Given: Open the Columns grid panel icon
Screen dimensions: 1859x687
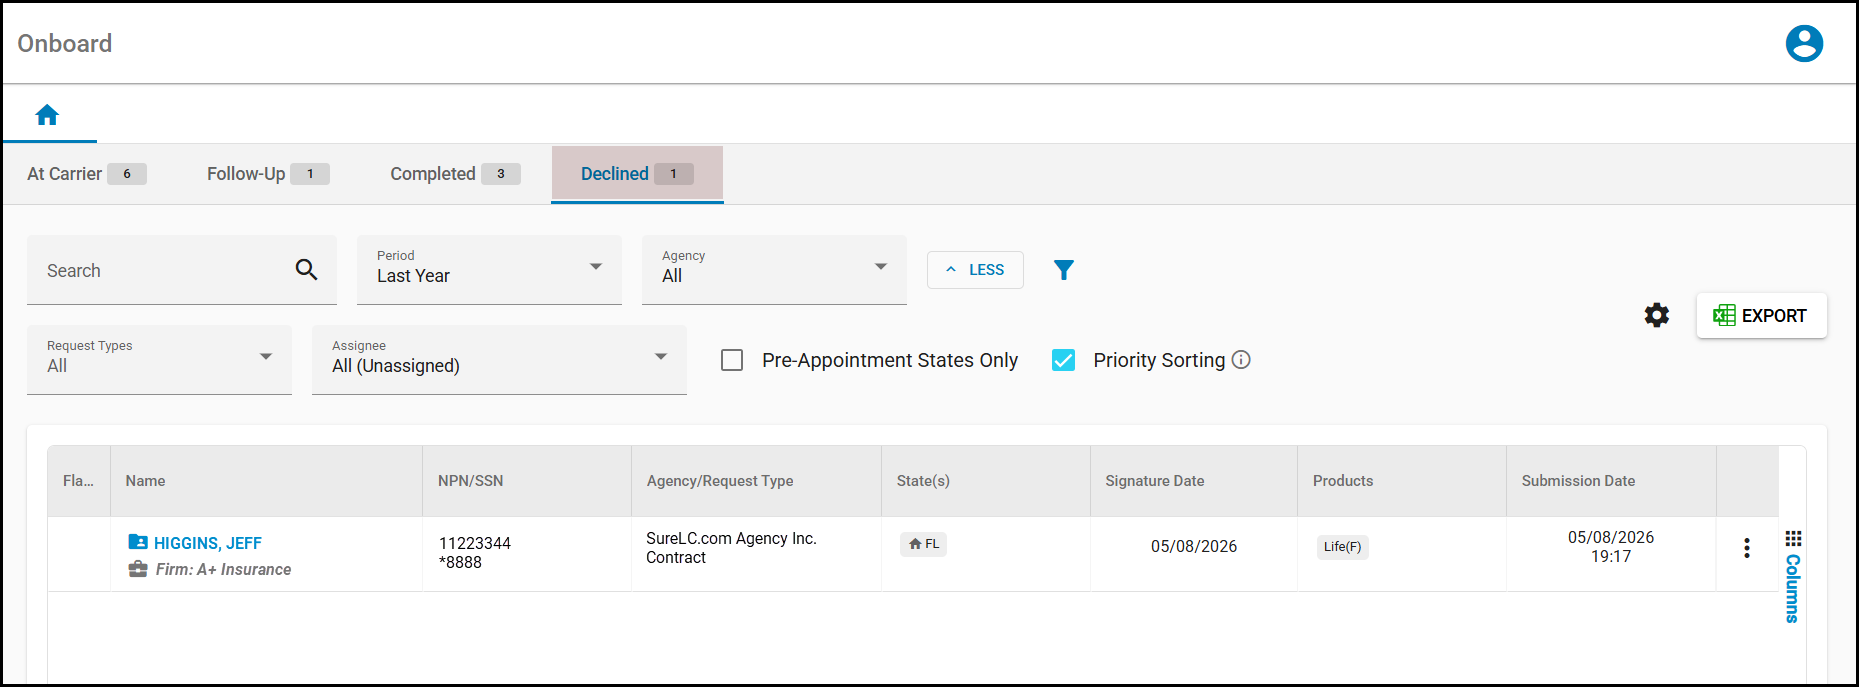Looking at the screenshot, I should pyautogui.click(x=1793, y=539).
